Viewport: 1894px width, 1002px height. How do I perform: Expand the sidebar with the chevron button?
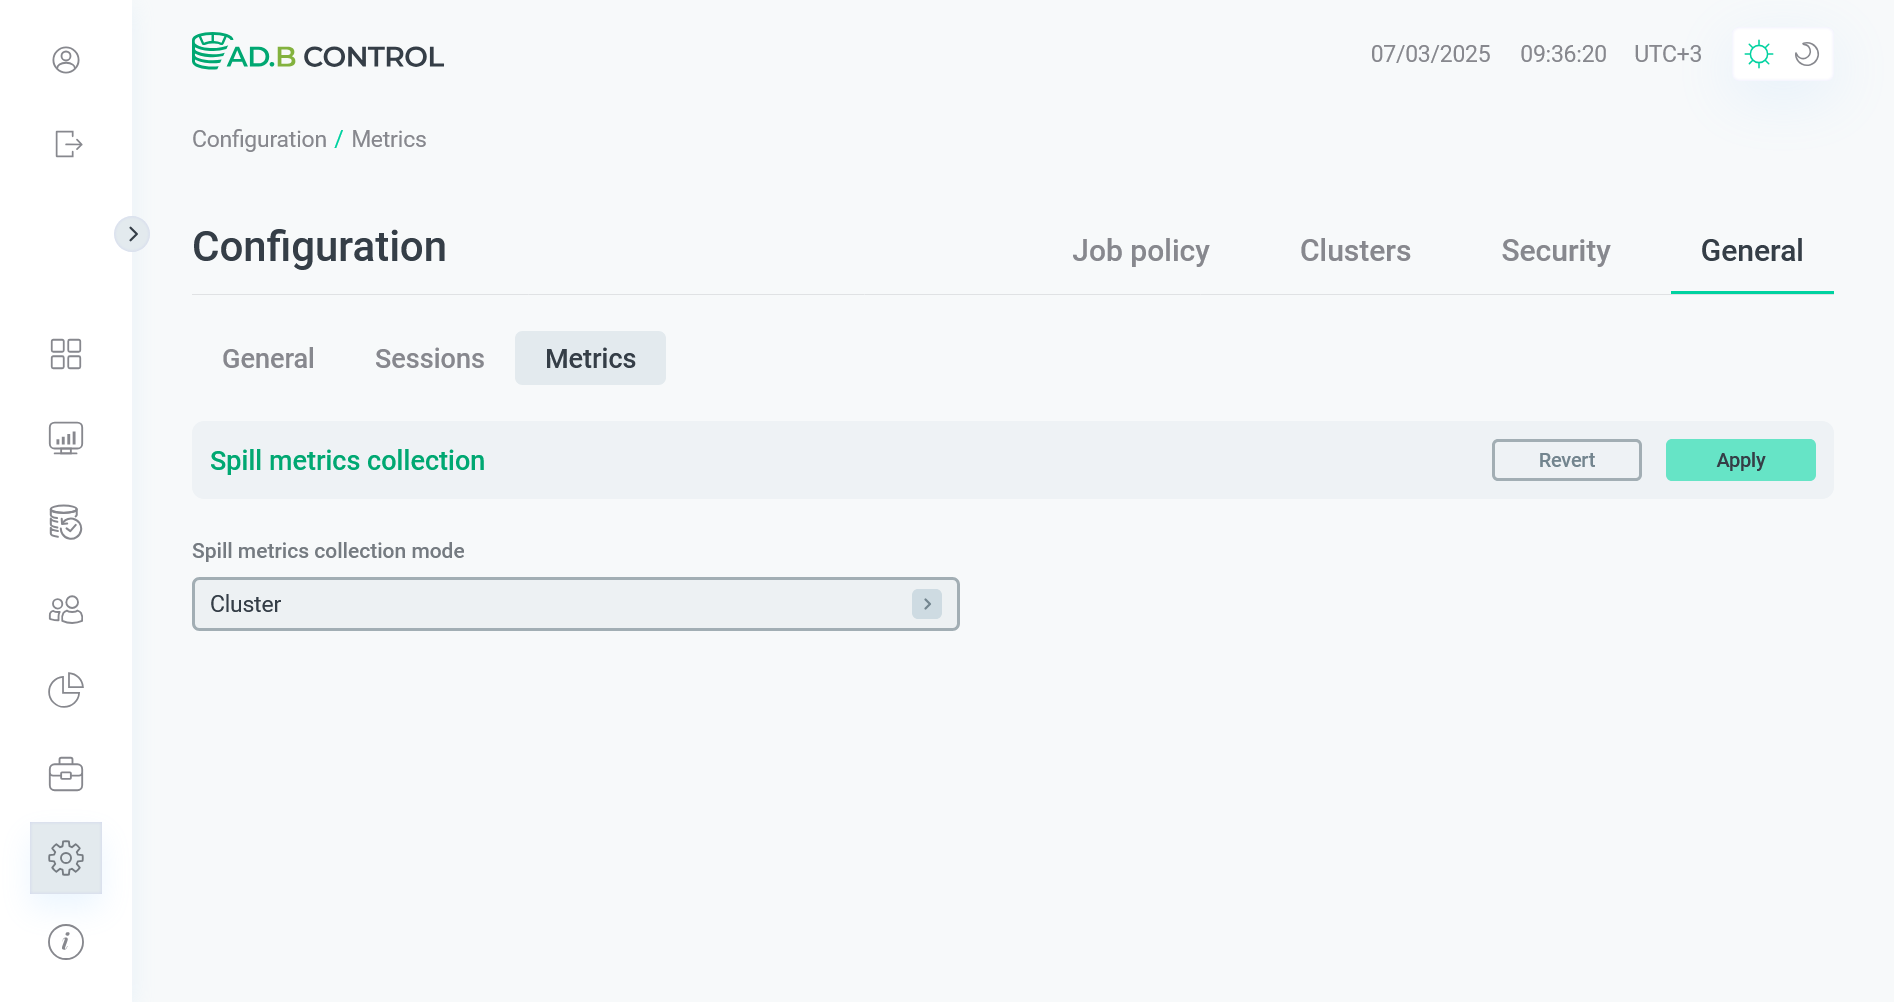point(133,233)
